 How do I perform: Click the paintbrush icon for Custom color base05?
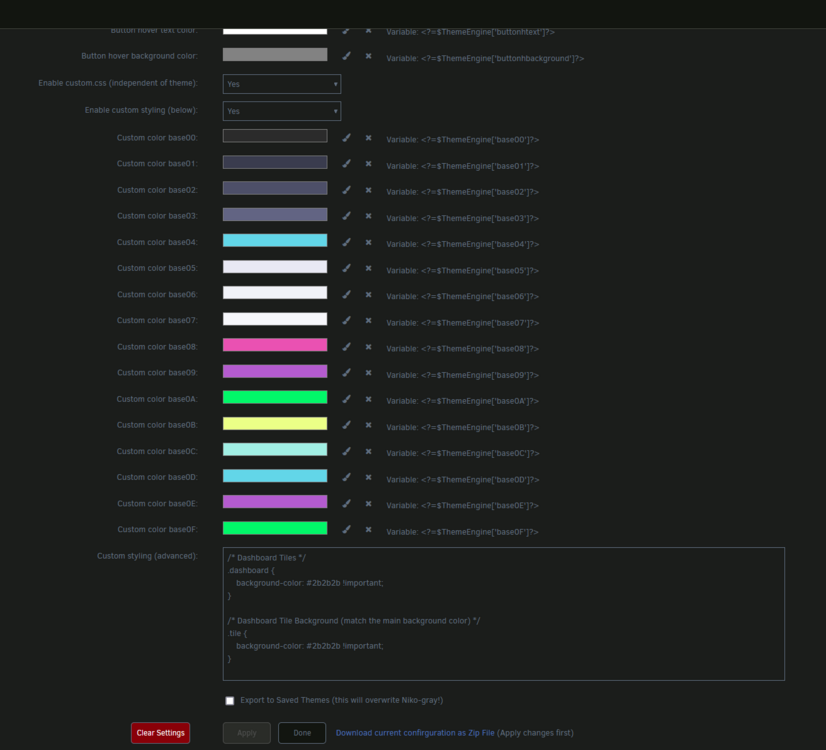coord(346,268)
